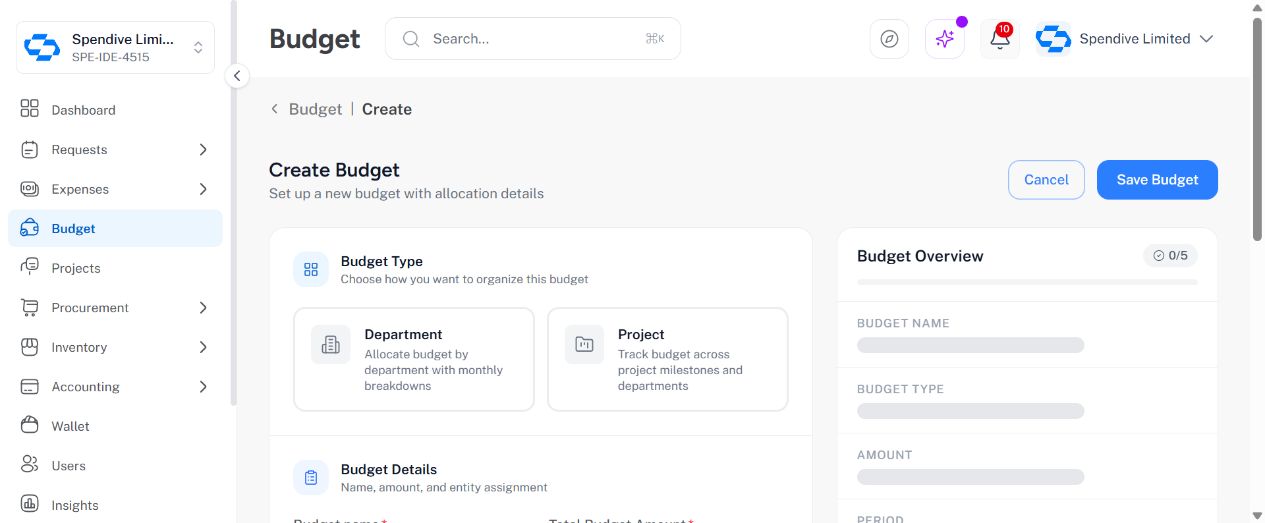
Task: Click the Save Budget button
Action: 1157,180
